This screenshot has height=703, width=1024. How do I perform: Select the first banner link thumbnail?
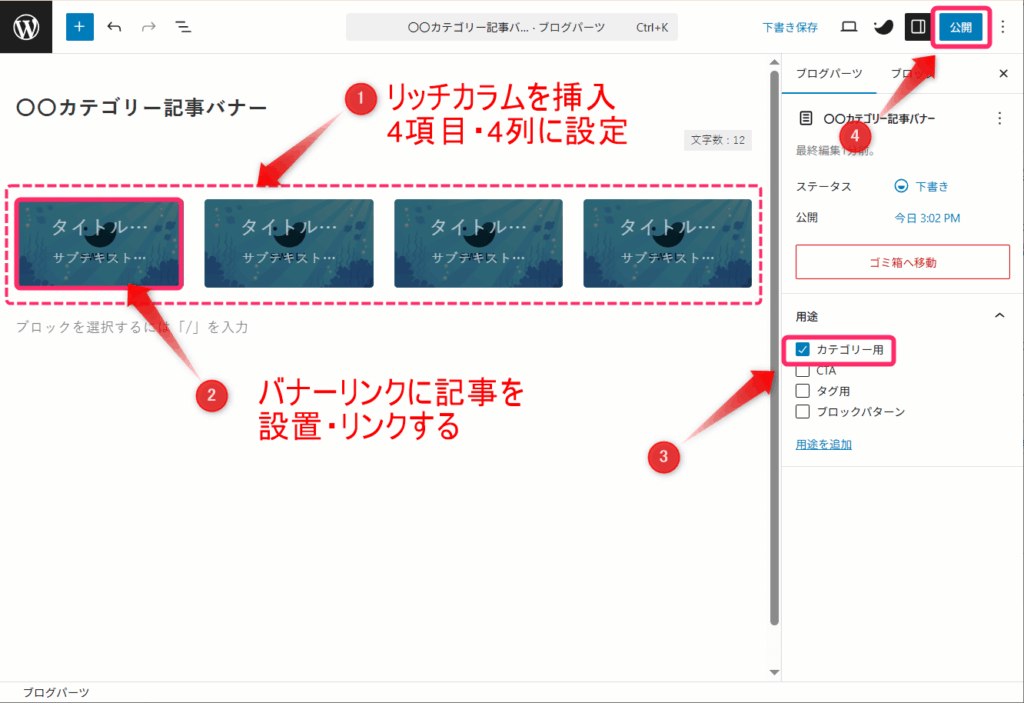coord(99,244)
